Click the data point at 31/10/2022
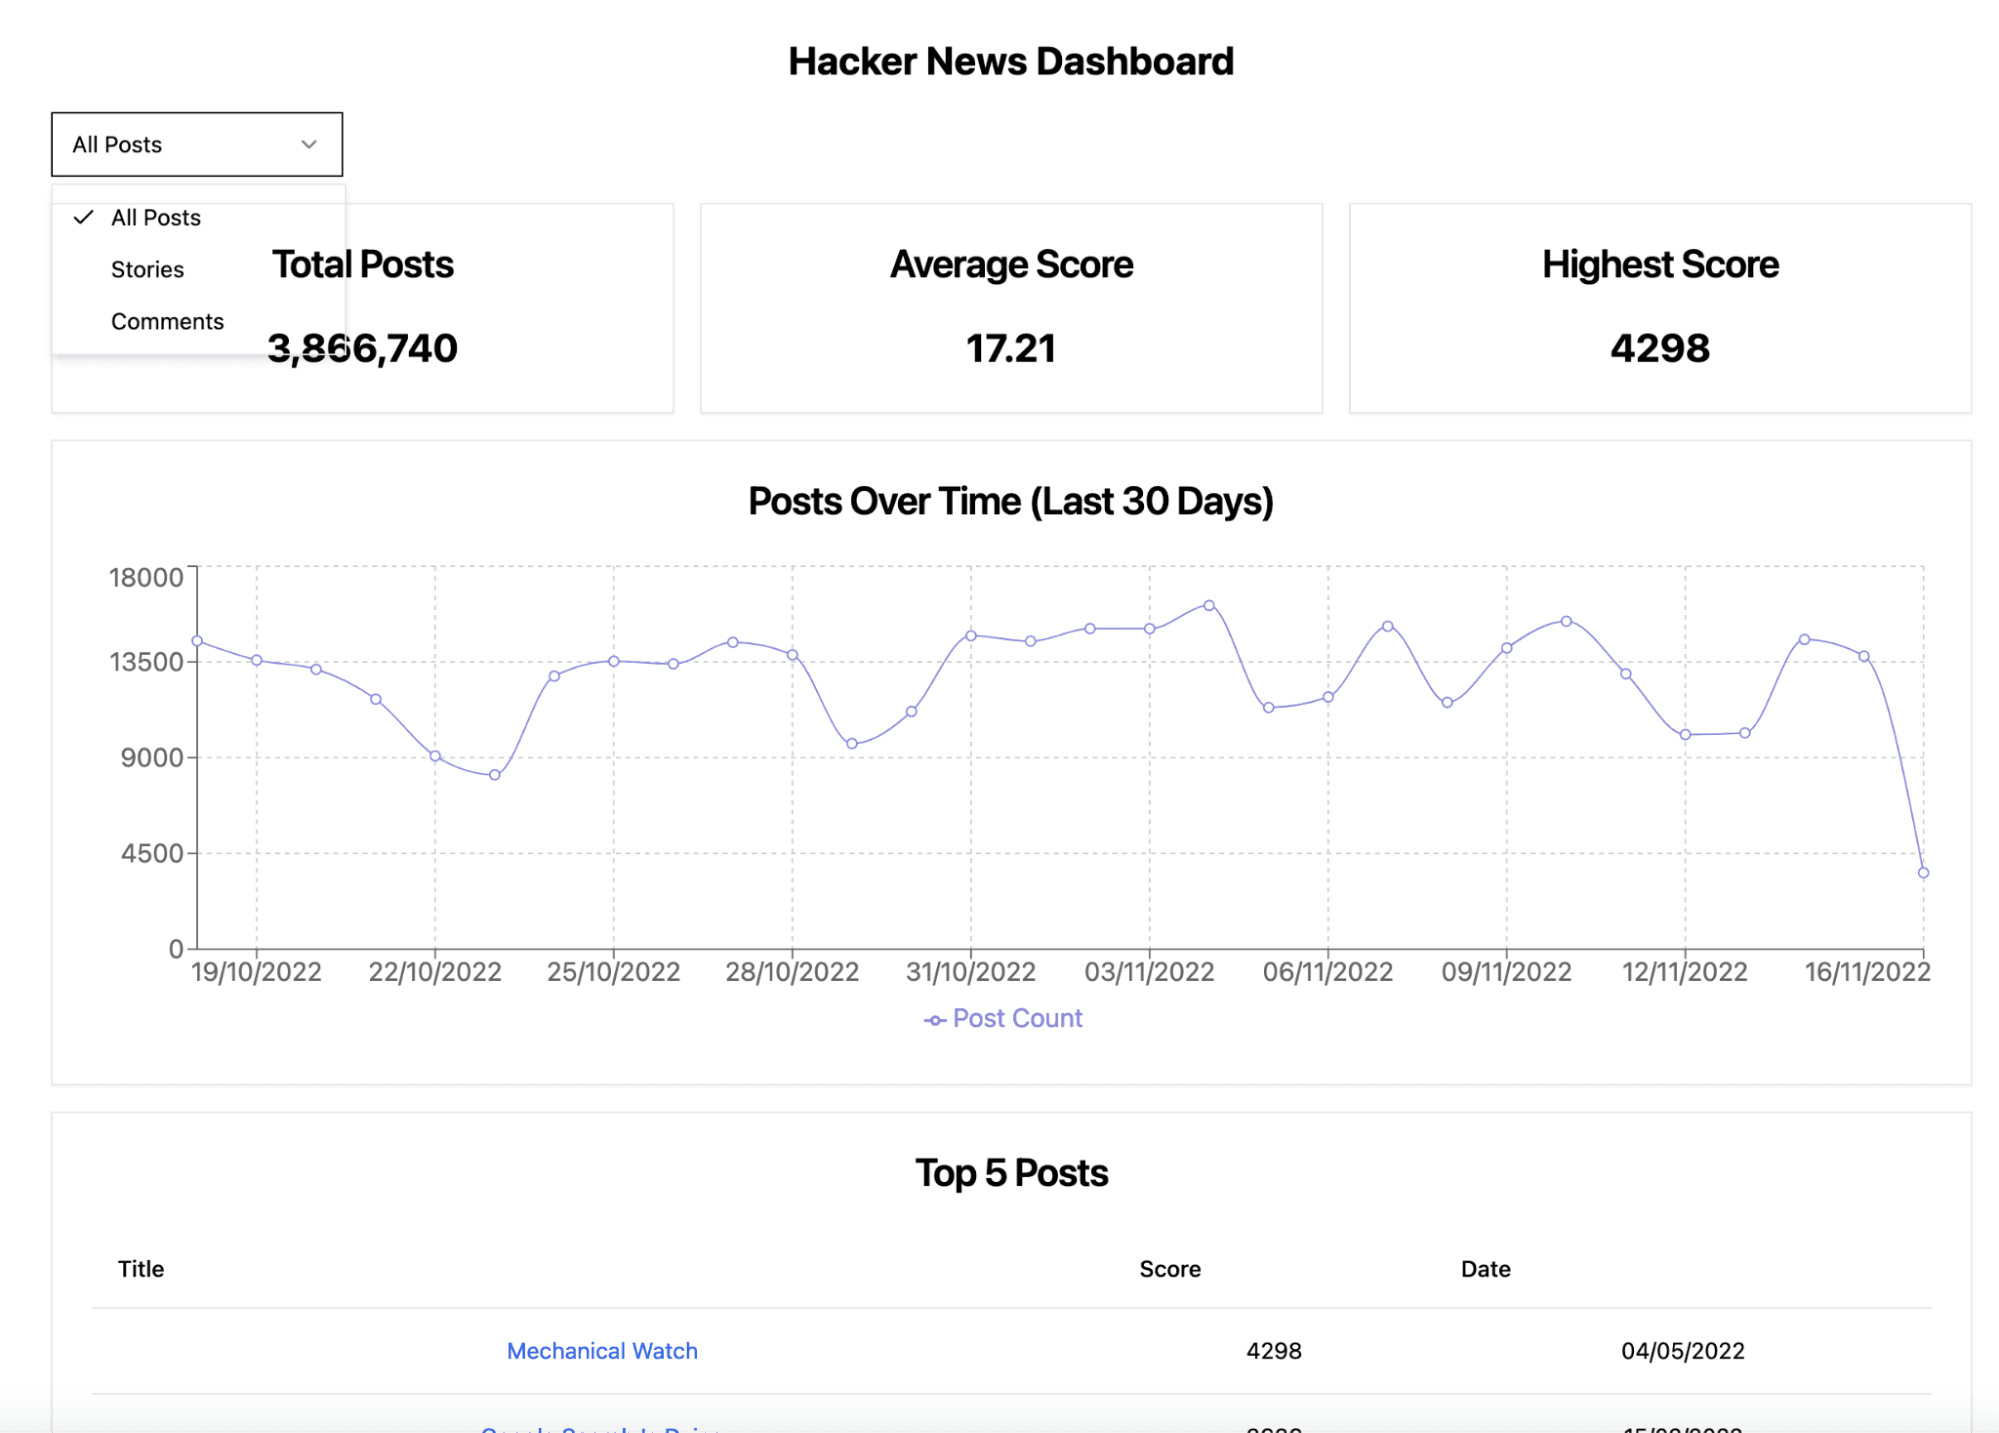 (971, 635)
